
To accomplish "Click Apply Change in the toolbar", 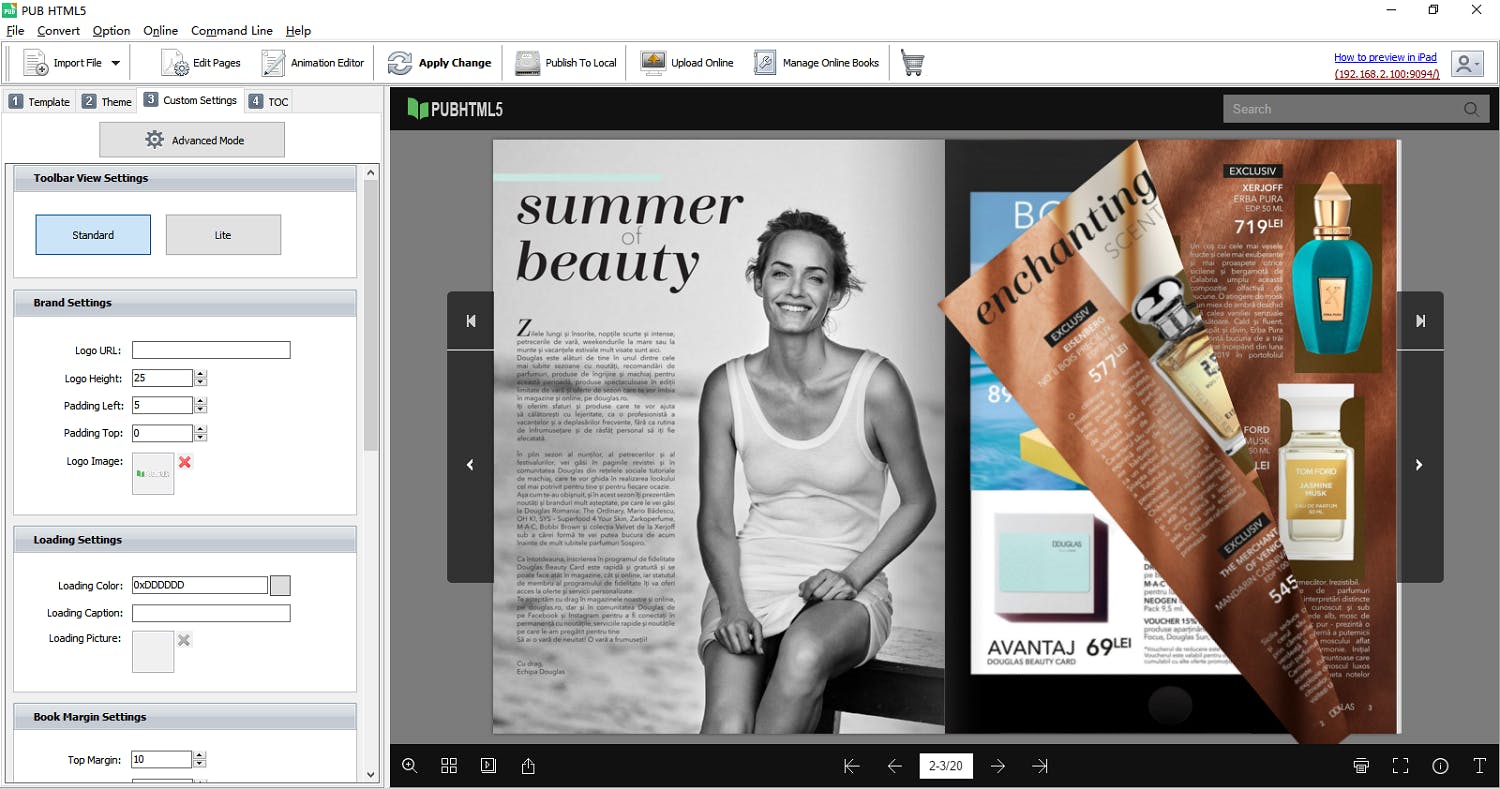I will [440, 63].
